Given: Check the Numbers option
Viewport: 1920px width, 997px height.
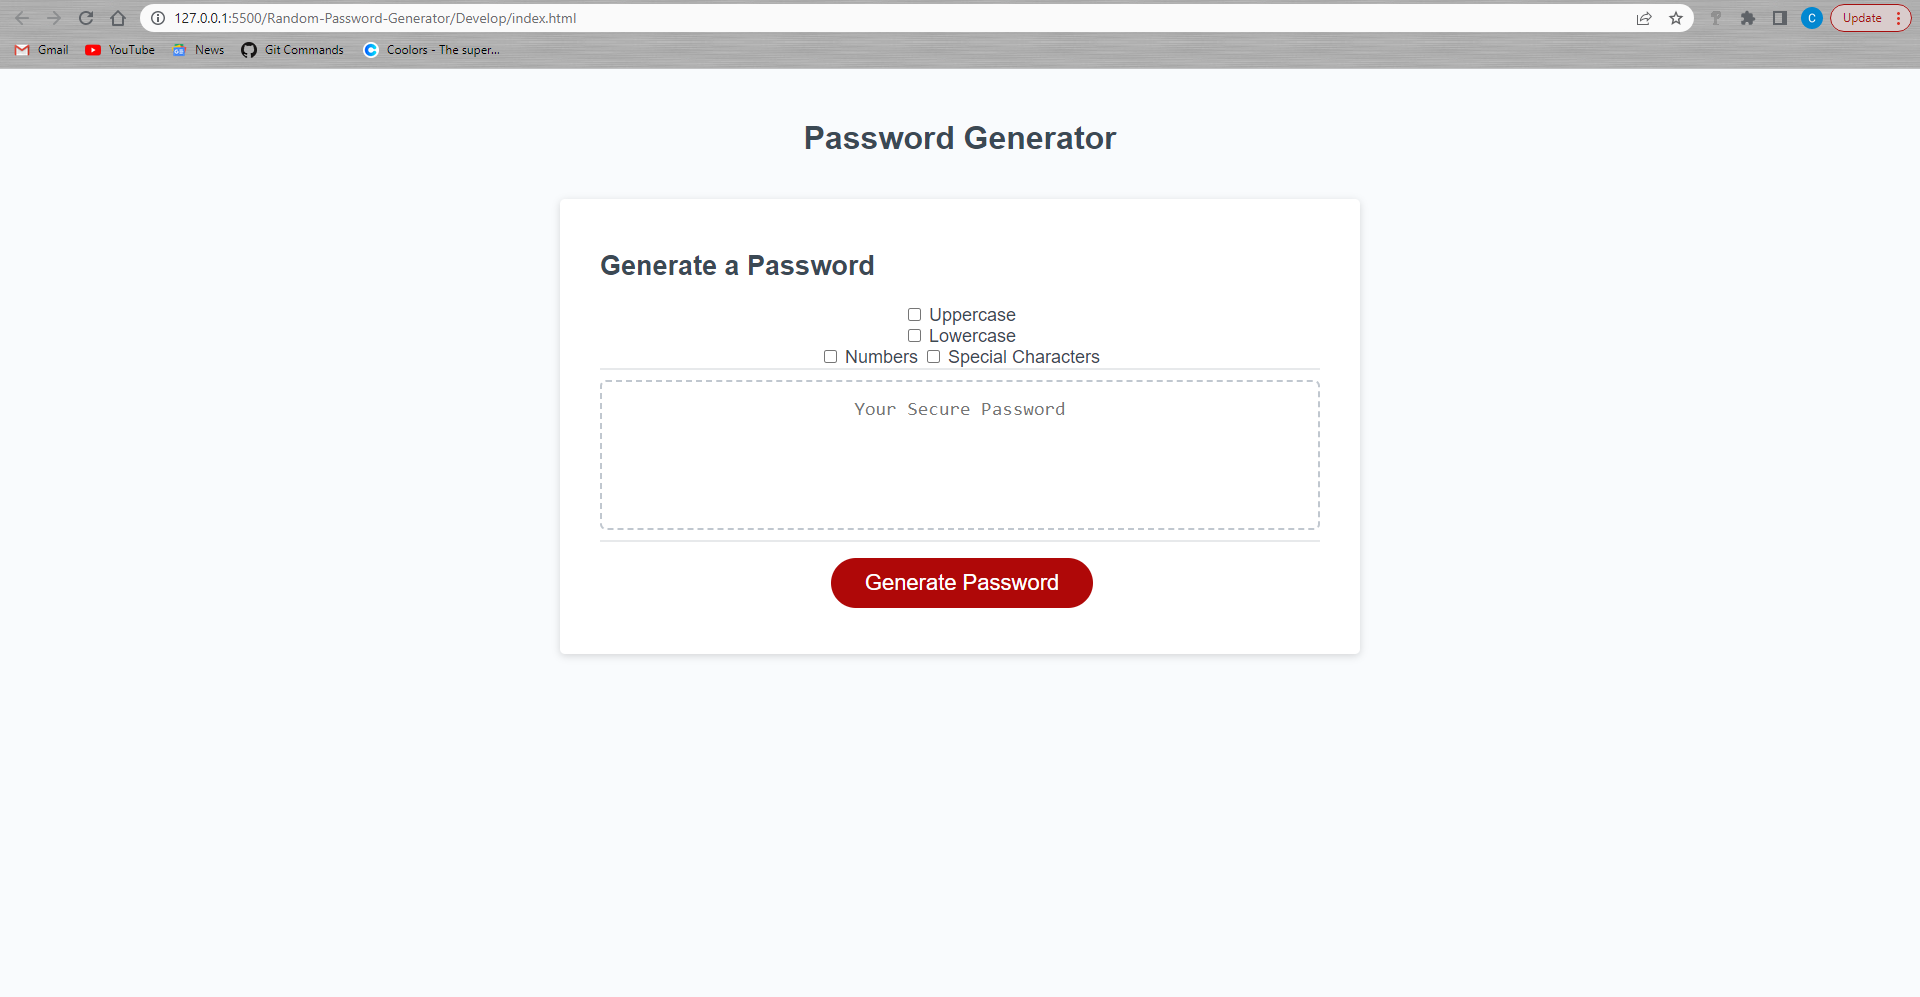Looking at the screenshot, I should pyautogui.click(x=830, y=356).
